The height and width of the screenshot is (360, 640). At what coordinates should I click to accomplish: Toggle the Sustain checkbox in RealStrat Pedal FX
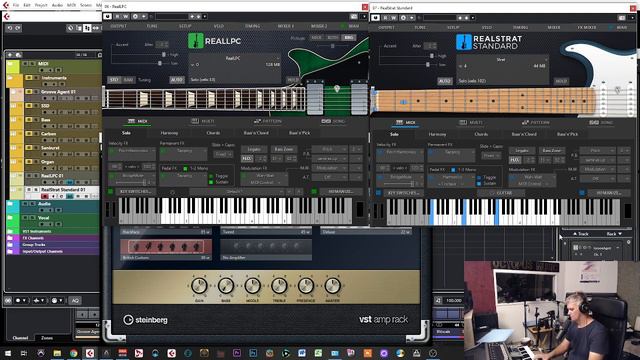click(479, 183)
